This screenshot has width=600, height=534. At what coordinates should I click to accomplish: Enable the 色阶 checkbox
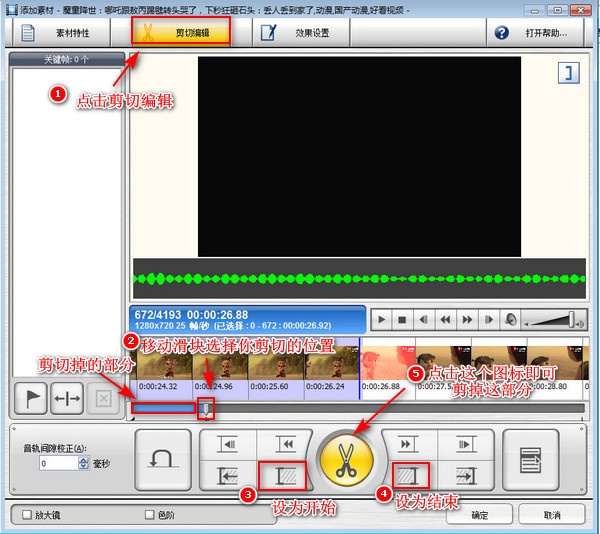(150, 515)
